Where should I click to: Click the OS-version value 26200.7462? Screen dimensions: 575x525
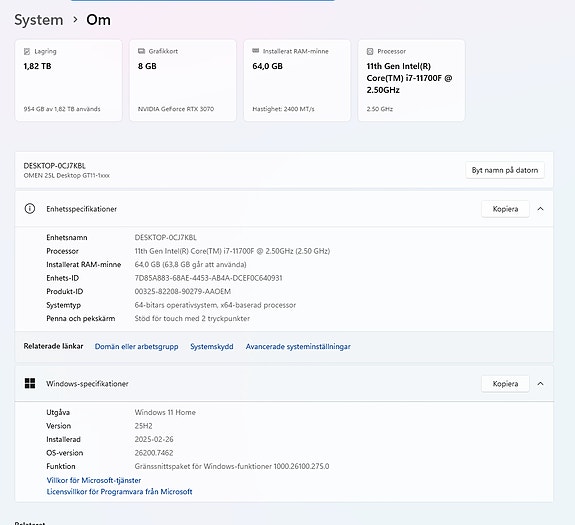coord(154,453)
